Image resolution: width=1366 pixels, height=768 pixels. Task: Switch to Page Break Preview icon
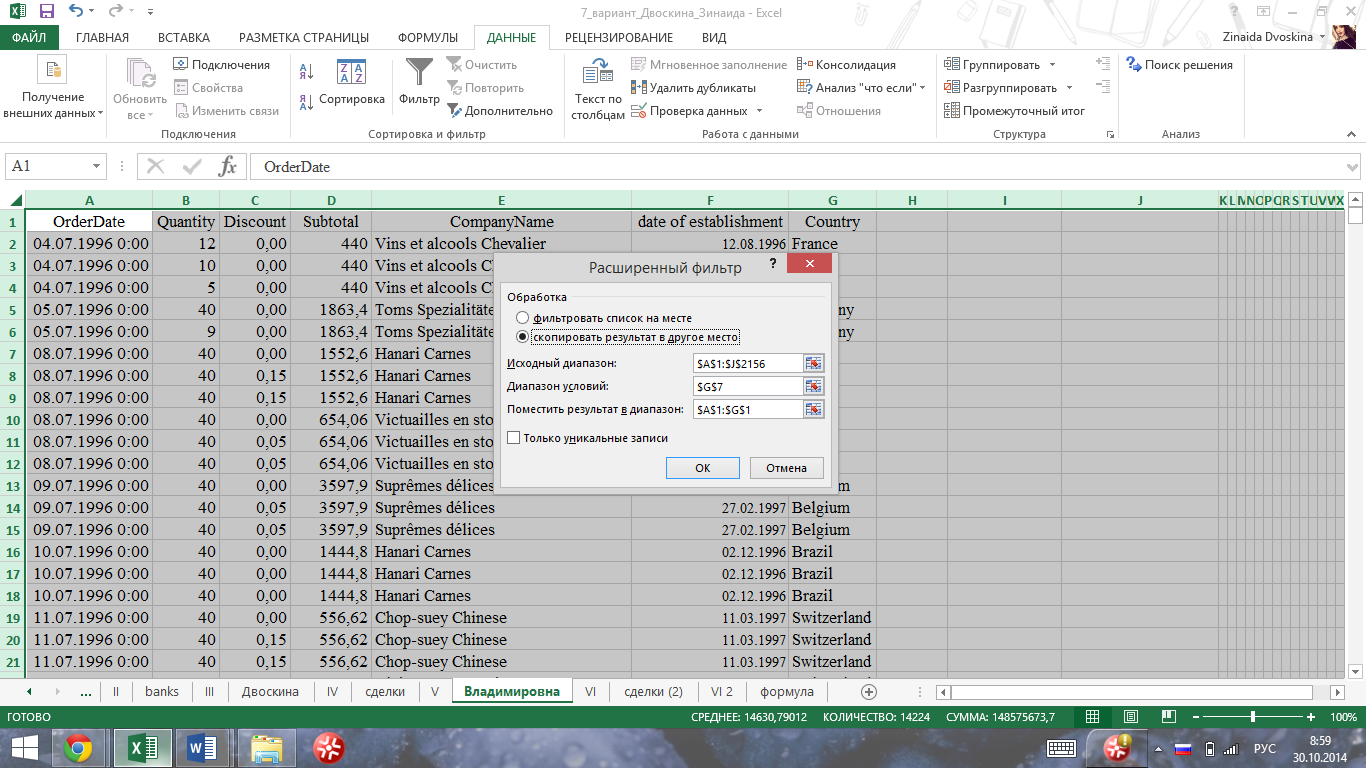pyautogui.click(x=1167, y=717)
